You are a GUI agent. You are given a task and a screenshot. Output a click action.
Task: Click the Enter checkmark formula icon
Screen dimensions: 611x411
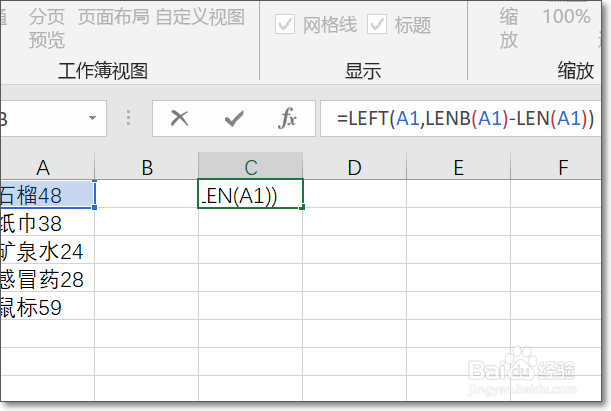234,119
